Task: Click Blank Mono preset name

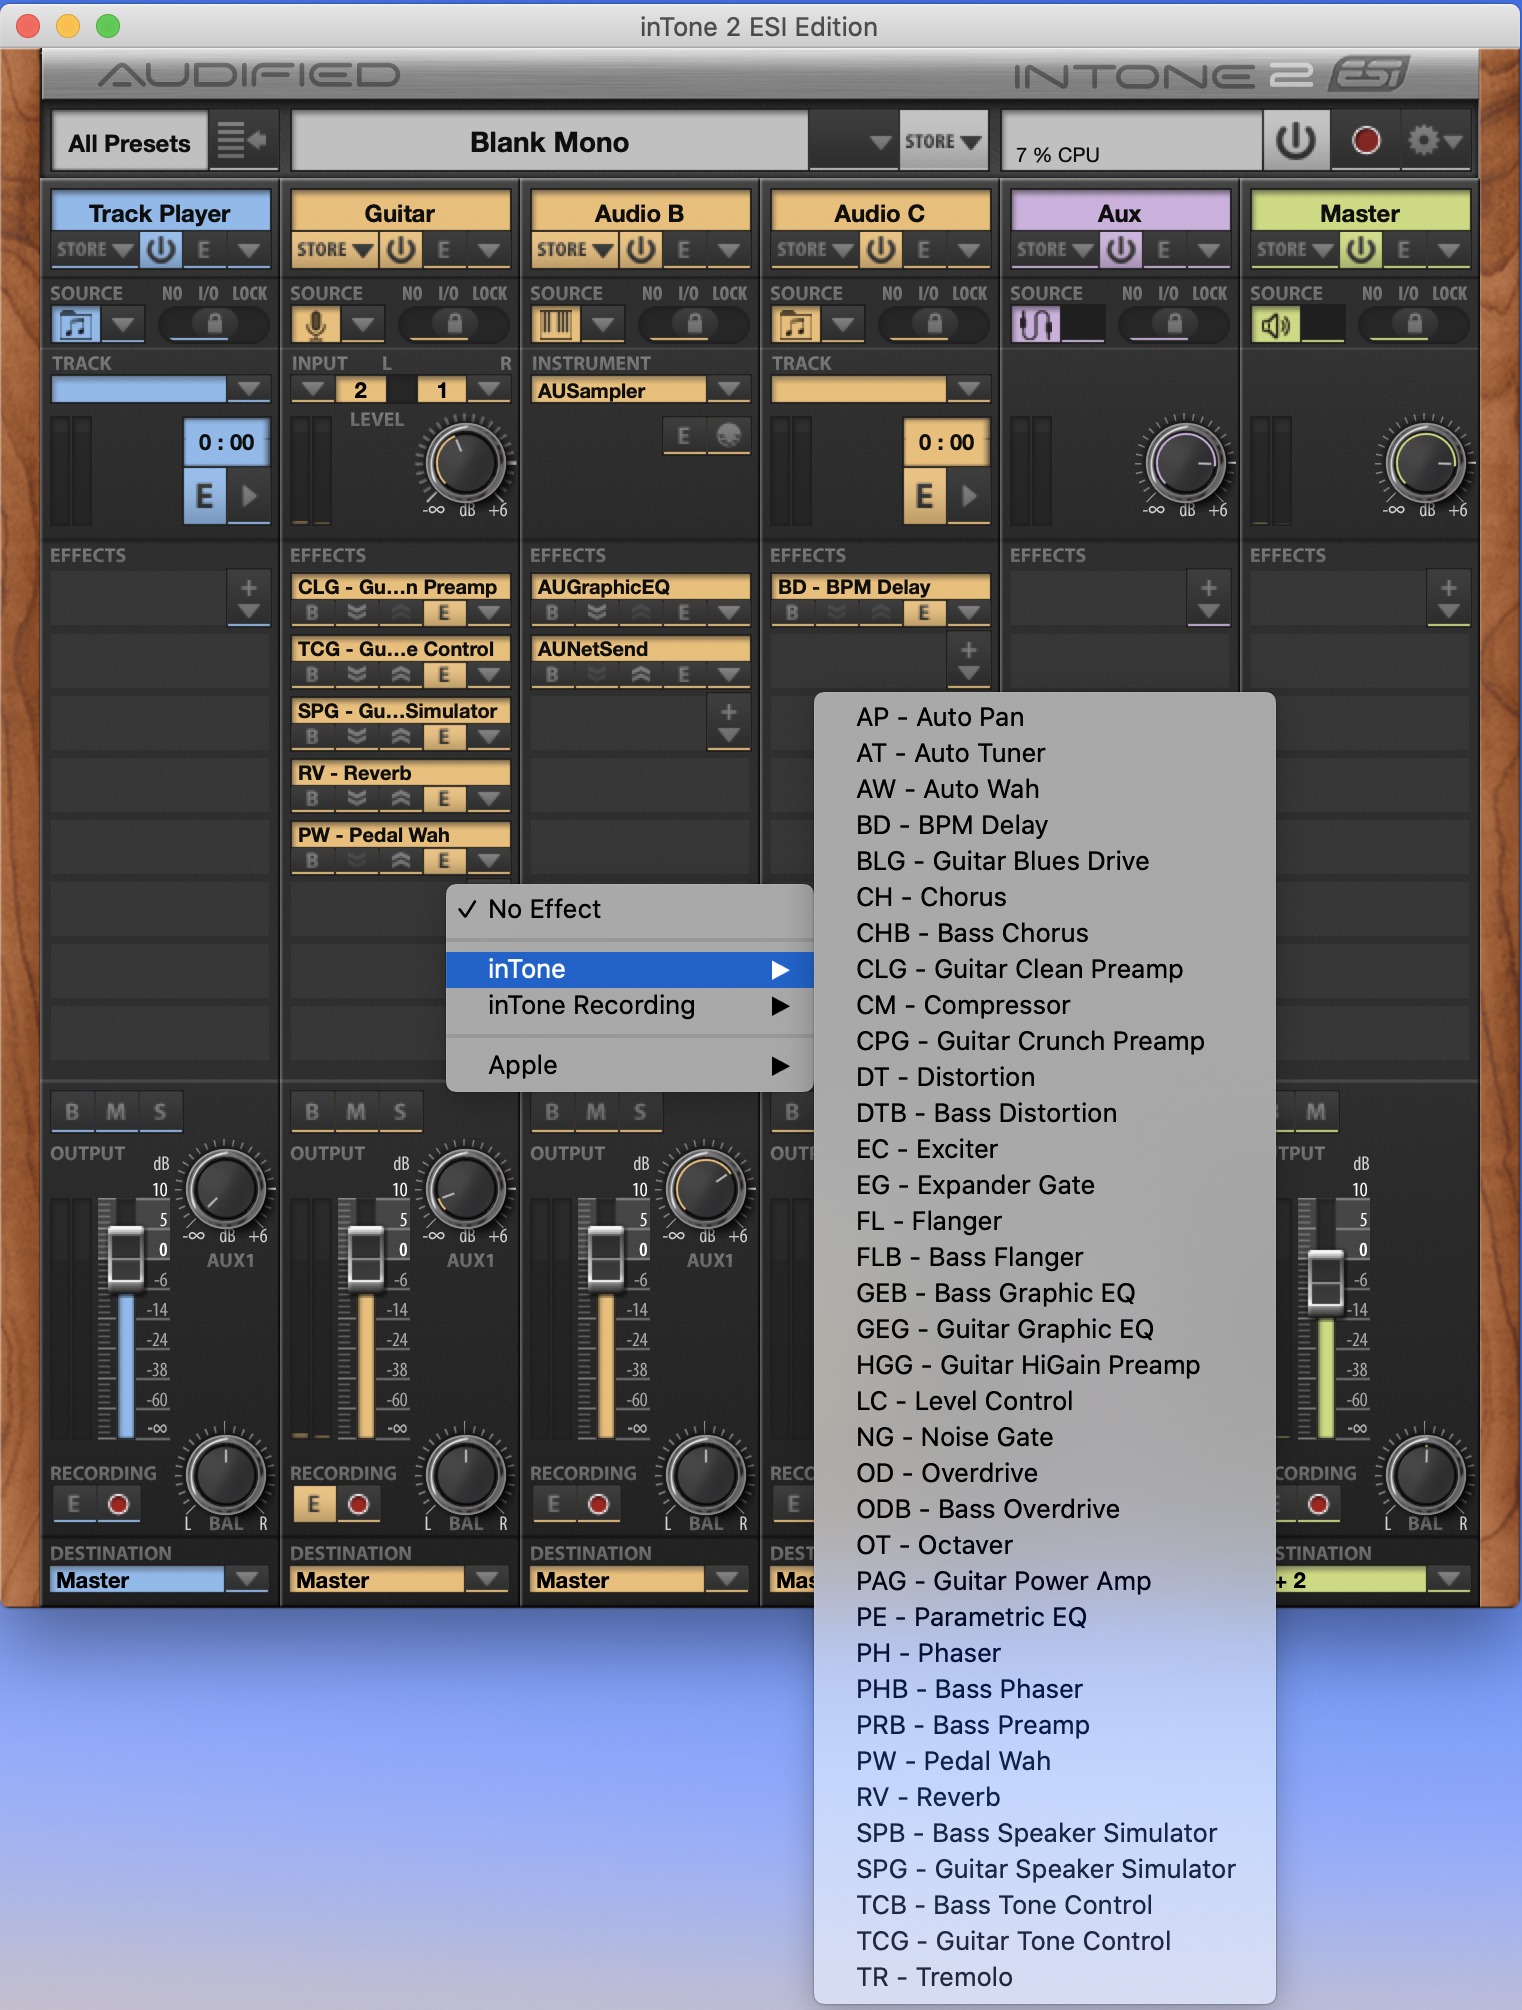Action: coord(550,142)
